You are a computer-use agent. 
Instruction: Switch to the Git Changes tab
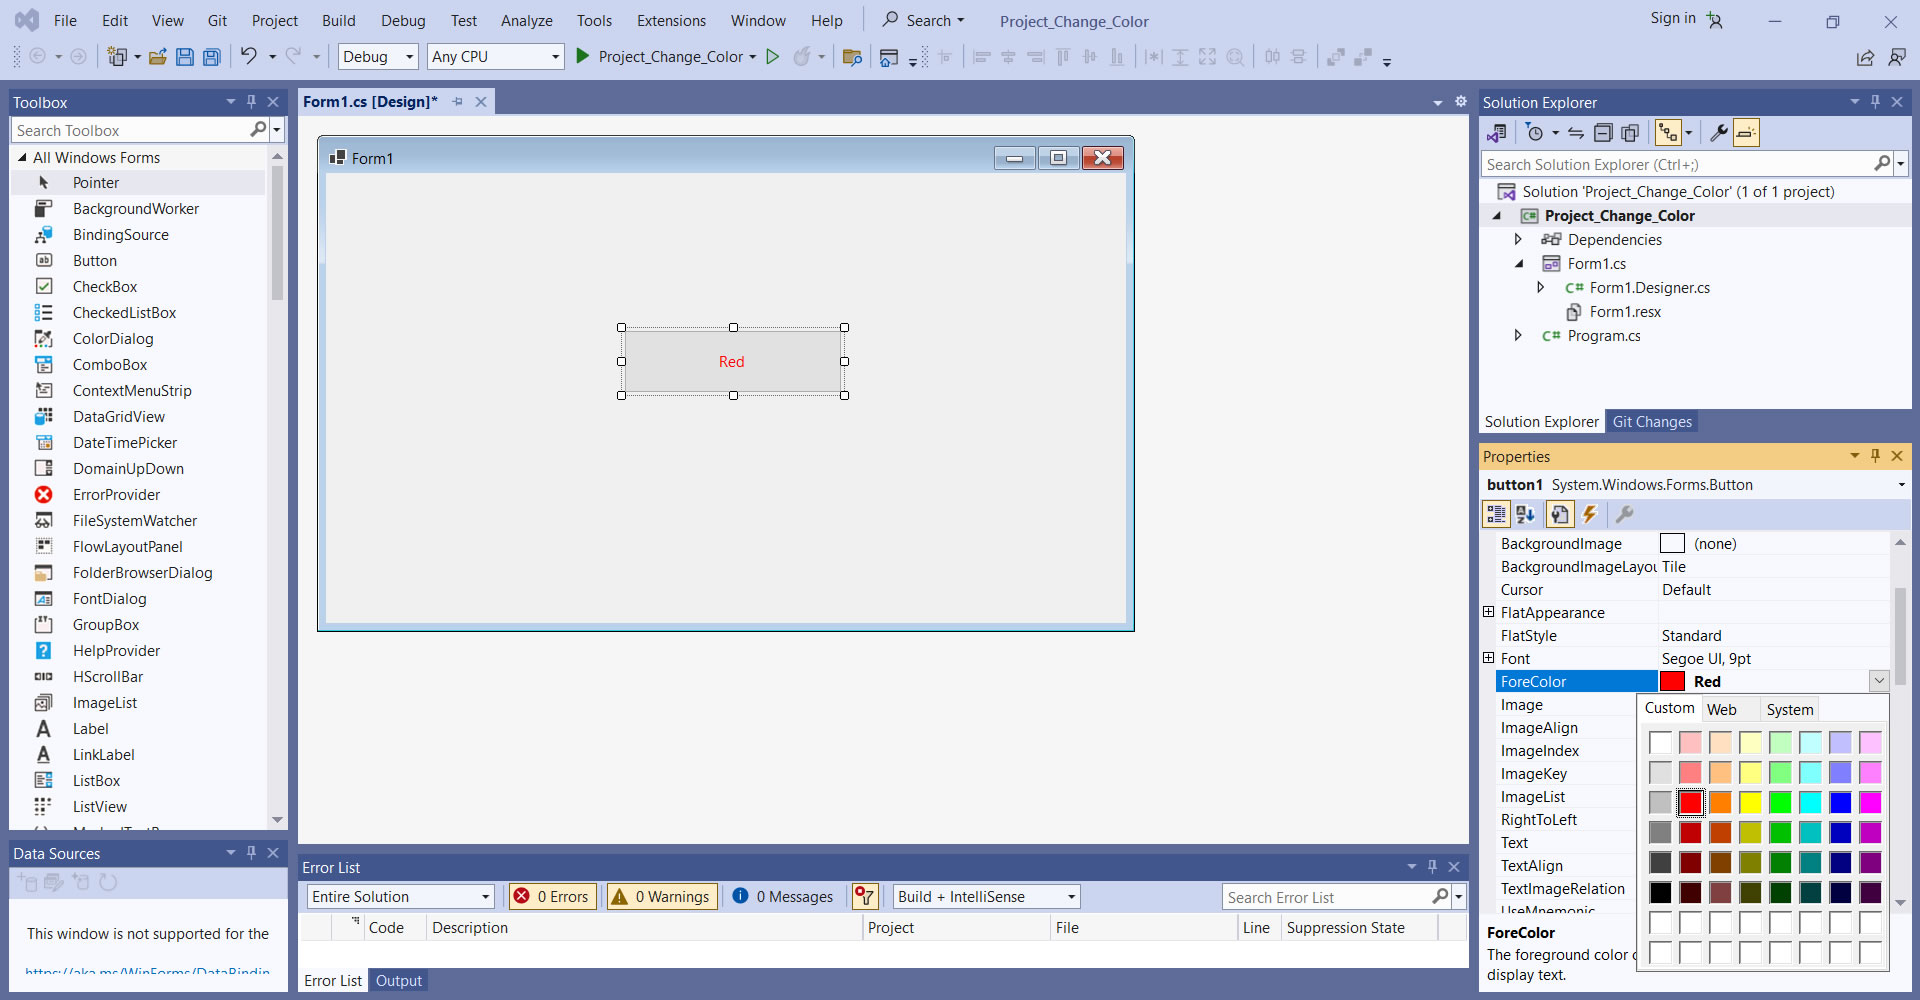[x=1651, y=422]
